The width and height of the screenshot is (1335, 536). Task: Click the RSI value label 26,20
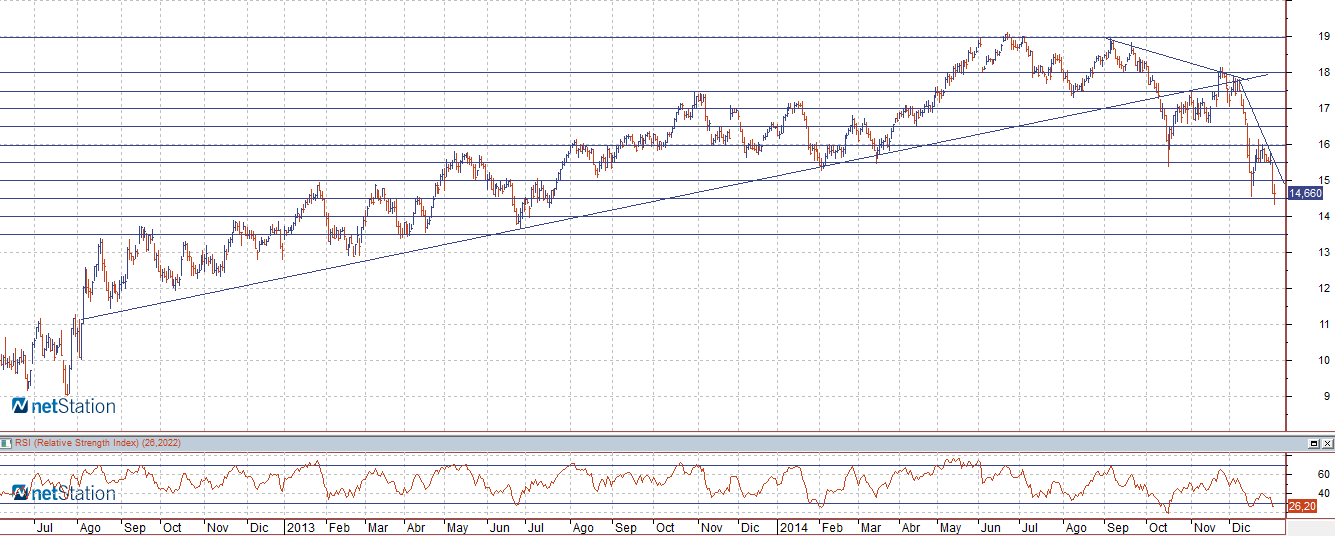[1303, 507]
